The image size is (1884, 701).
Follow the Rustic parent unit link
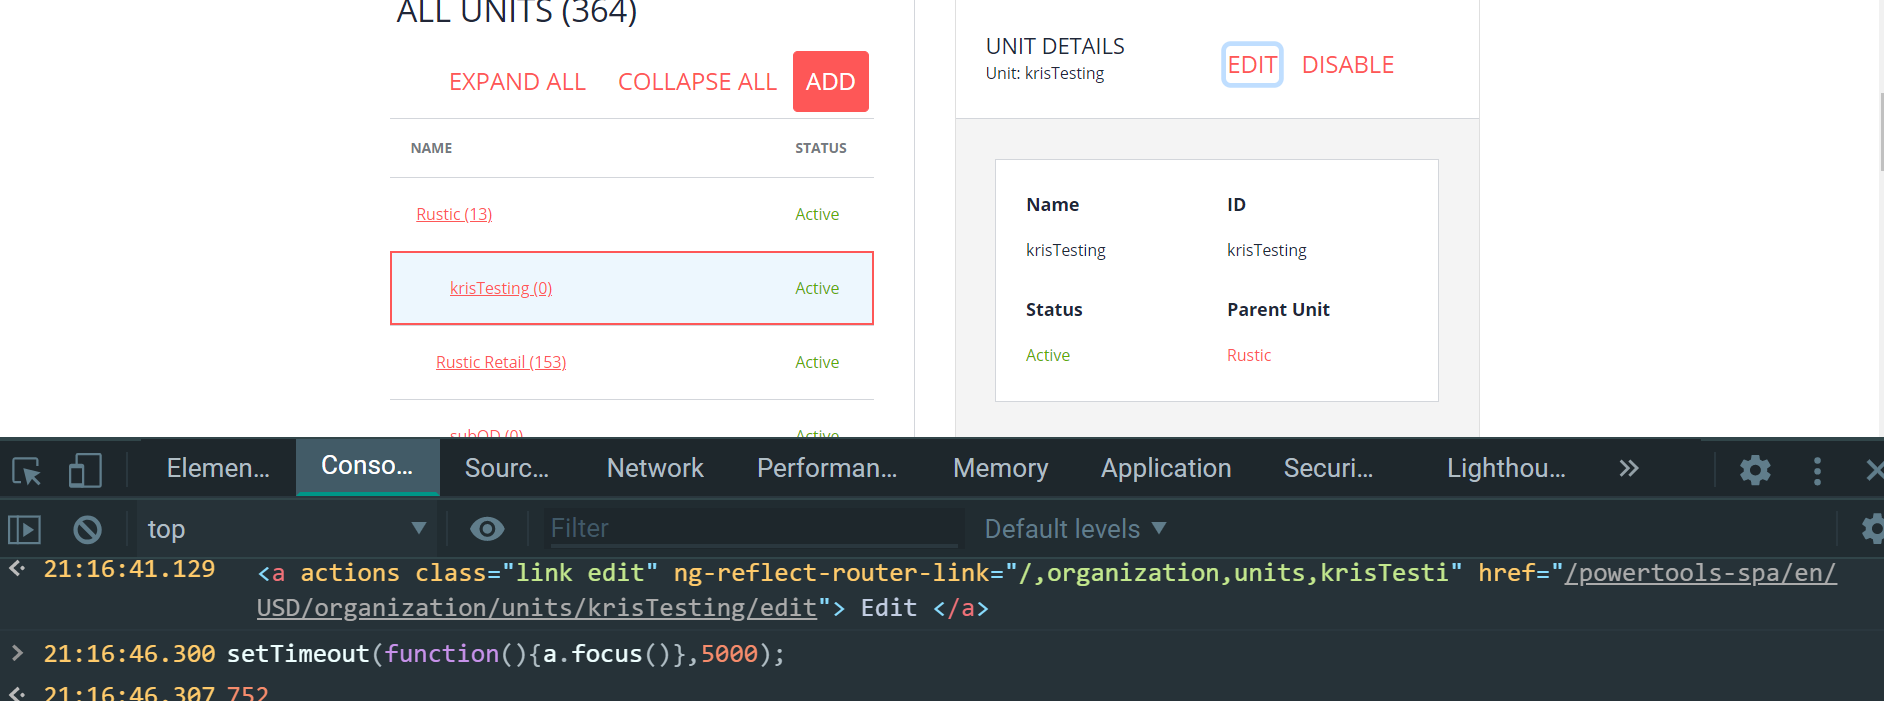pos(1249,355)
